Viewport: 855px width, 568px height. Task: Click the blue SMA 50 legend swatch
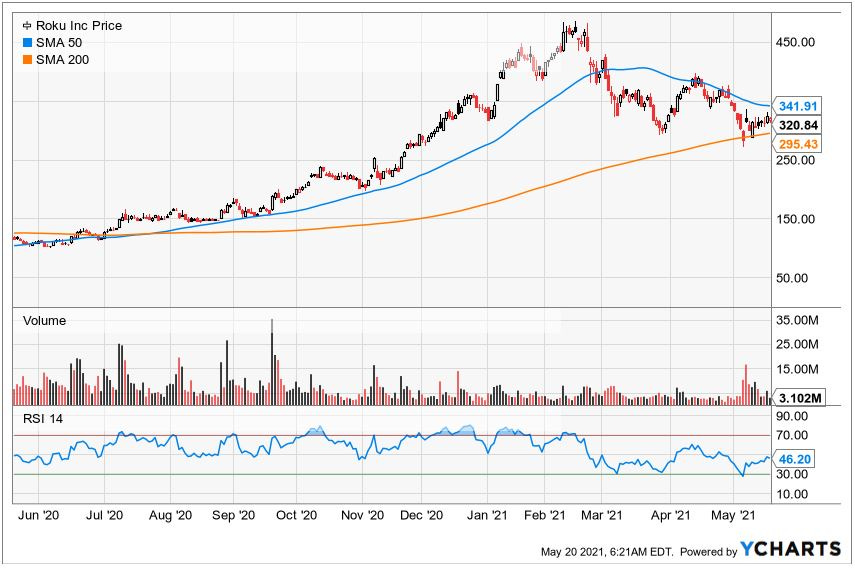(27, 43)
